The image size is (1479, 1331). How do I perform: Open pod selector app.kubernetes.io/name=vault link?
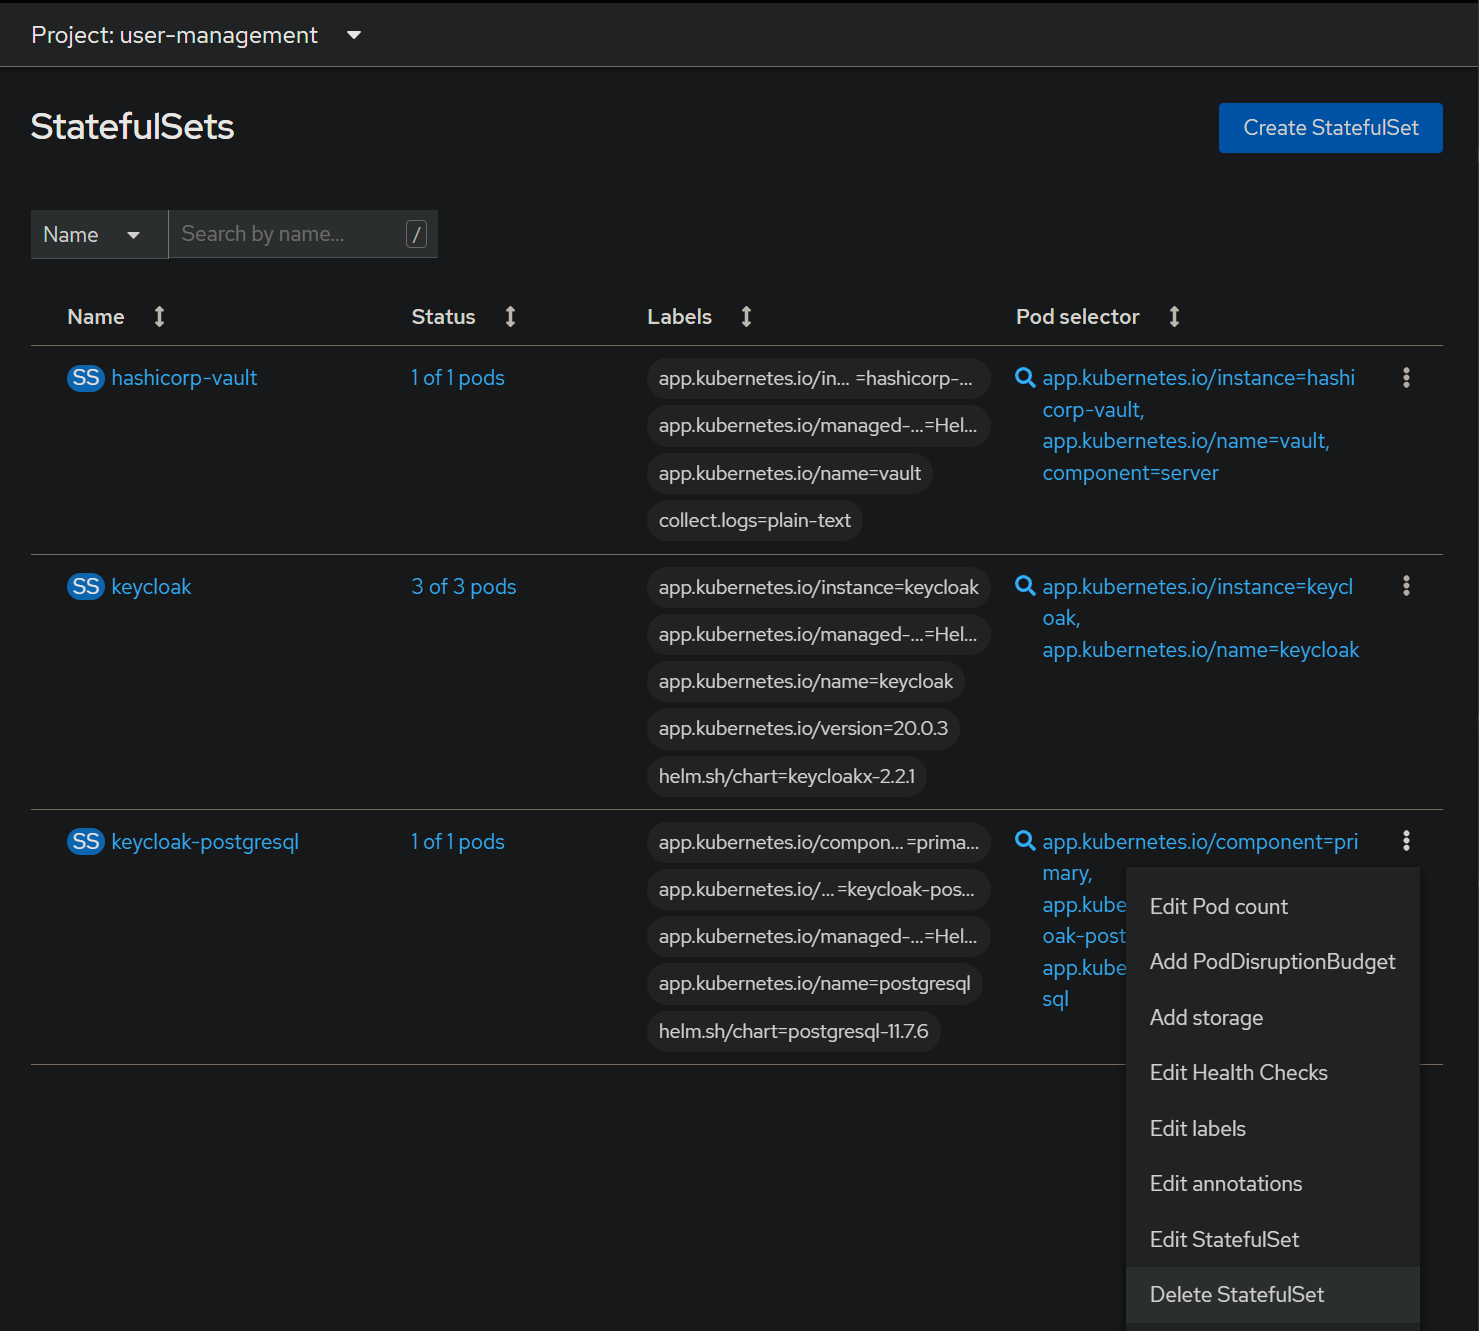tap(1186, 441)
